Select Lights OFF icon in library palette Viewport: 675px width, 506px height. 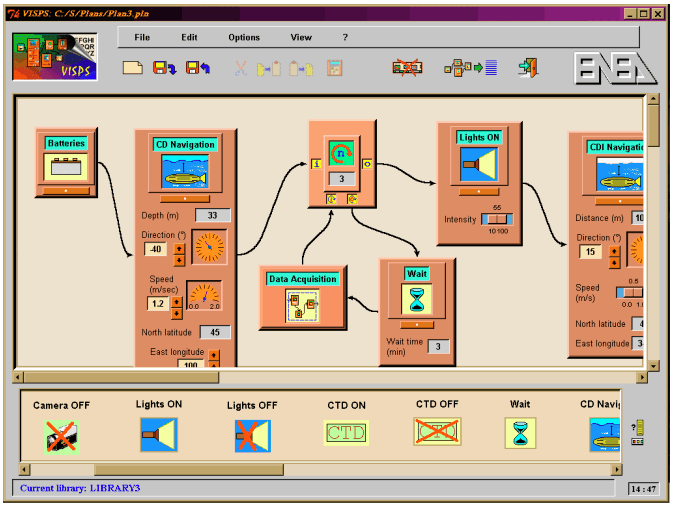point(252,435)
